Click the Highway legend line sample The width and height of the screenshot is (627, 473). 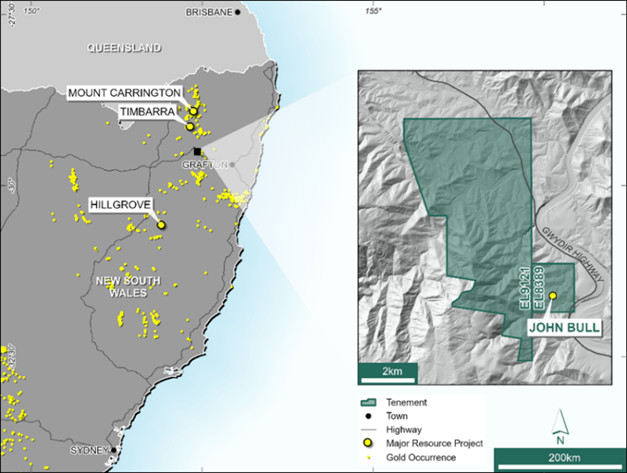pos(370,428)
